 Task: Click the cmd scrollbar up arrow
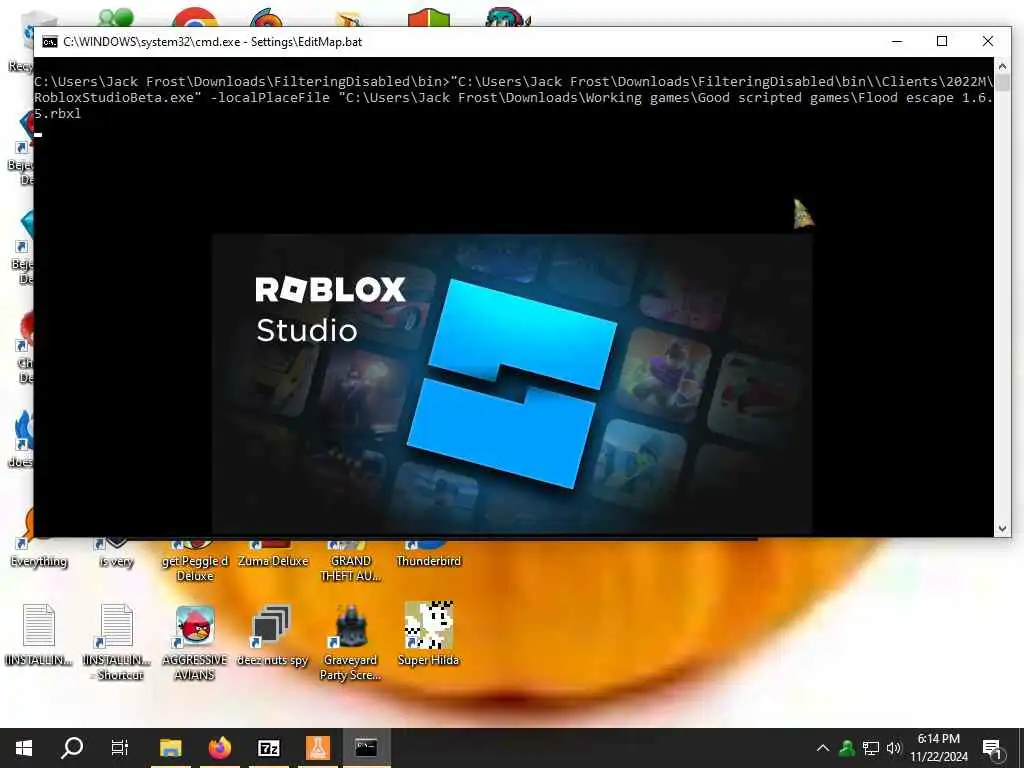coord(1002,66)
